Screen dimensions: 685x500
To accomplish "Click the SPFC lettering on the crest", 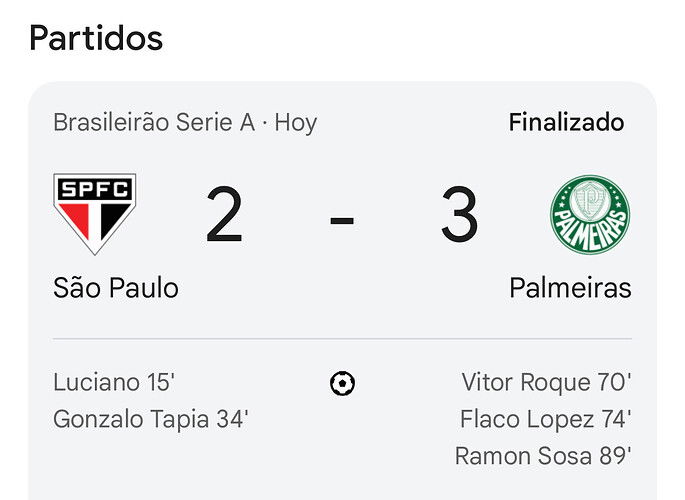I will (94, 187).
